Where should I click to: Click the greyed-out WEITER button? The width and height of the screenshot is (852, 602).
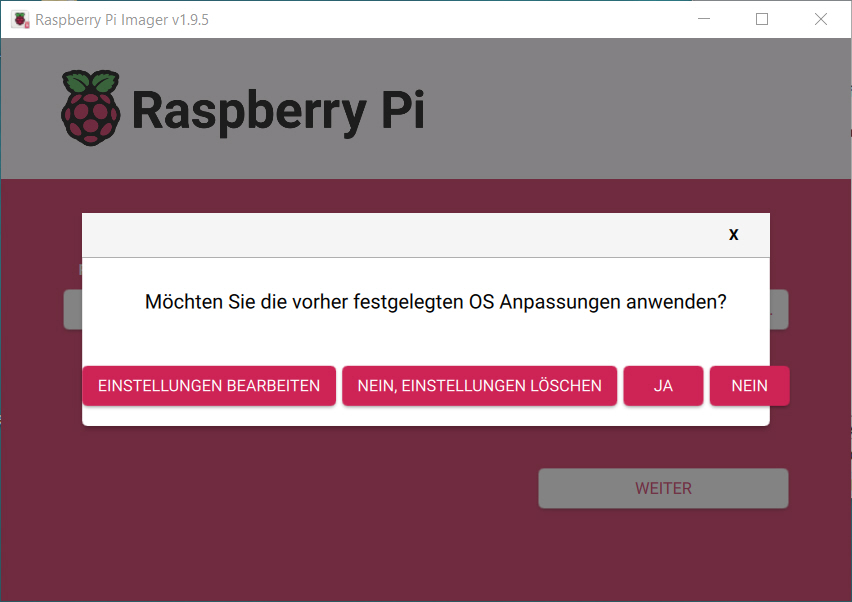(663, 488)
